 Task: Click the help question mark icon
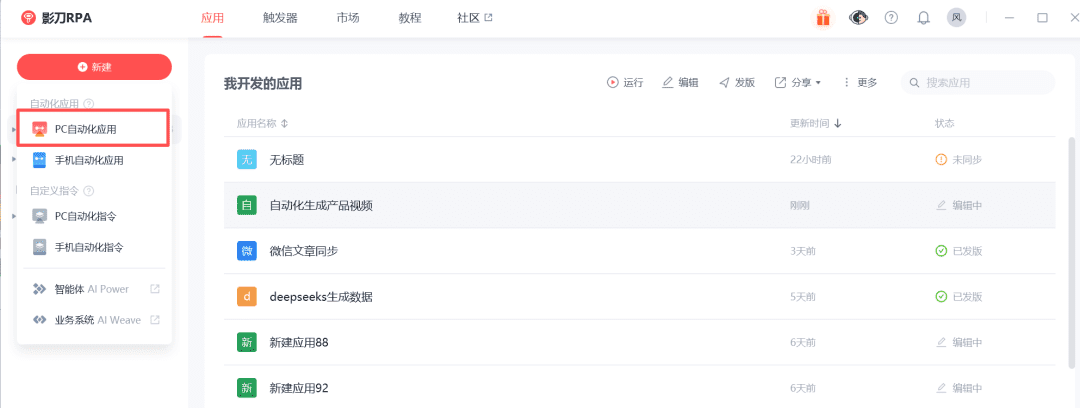click(x=891, y=18)
